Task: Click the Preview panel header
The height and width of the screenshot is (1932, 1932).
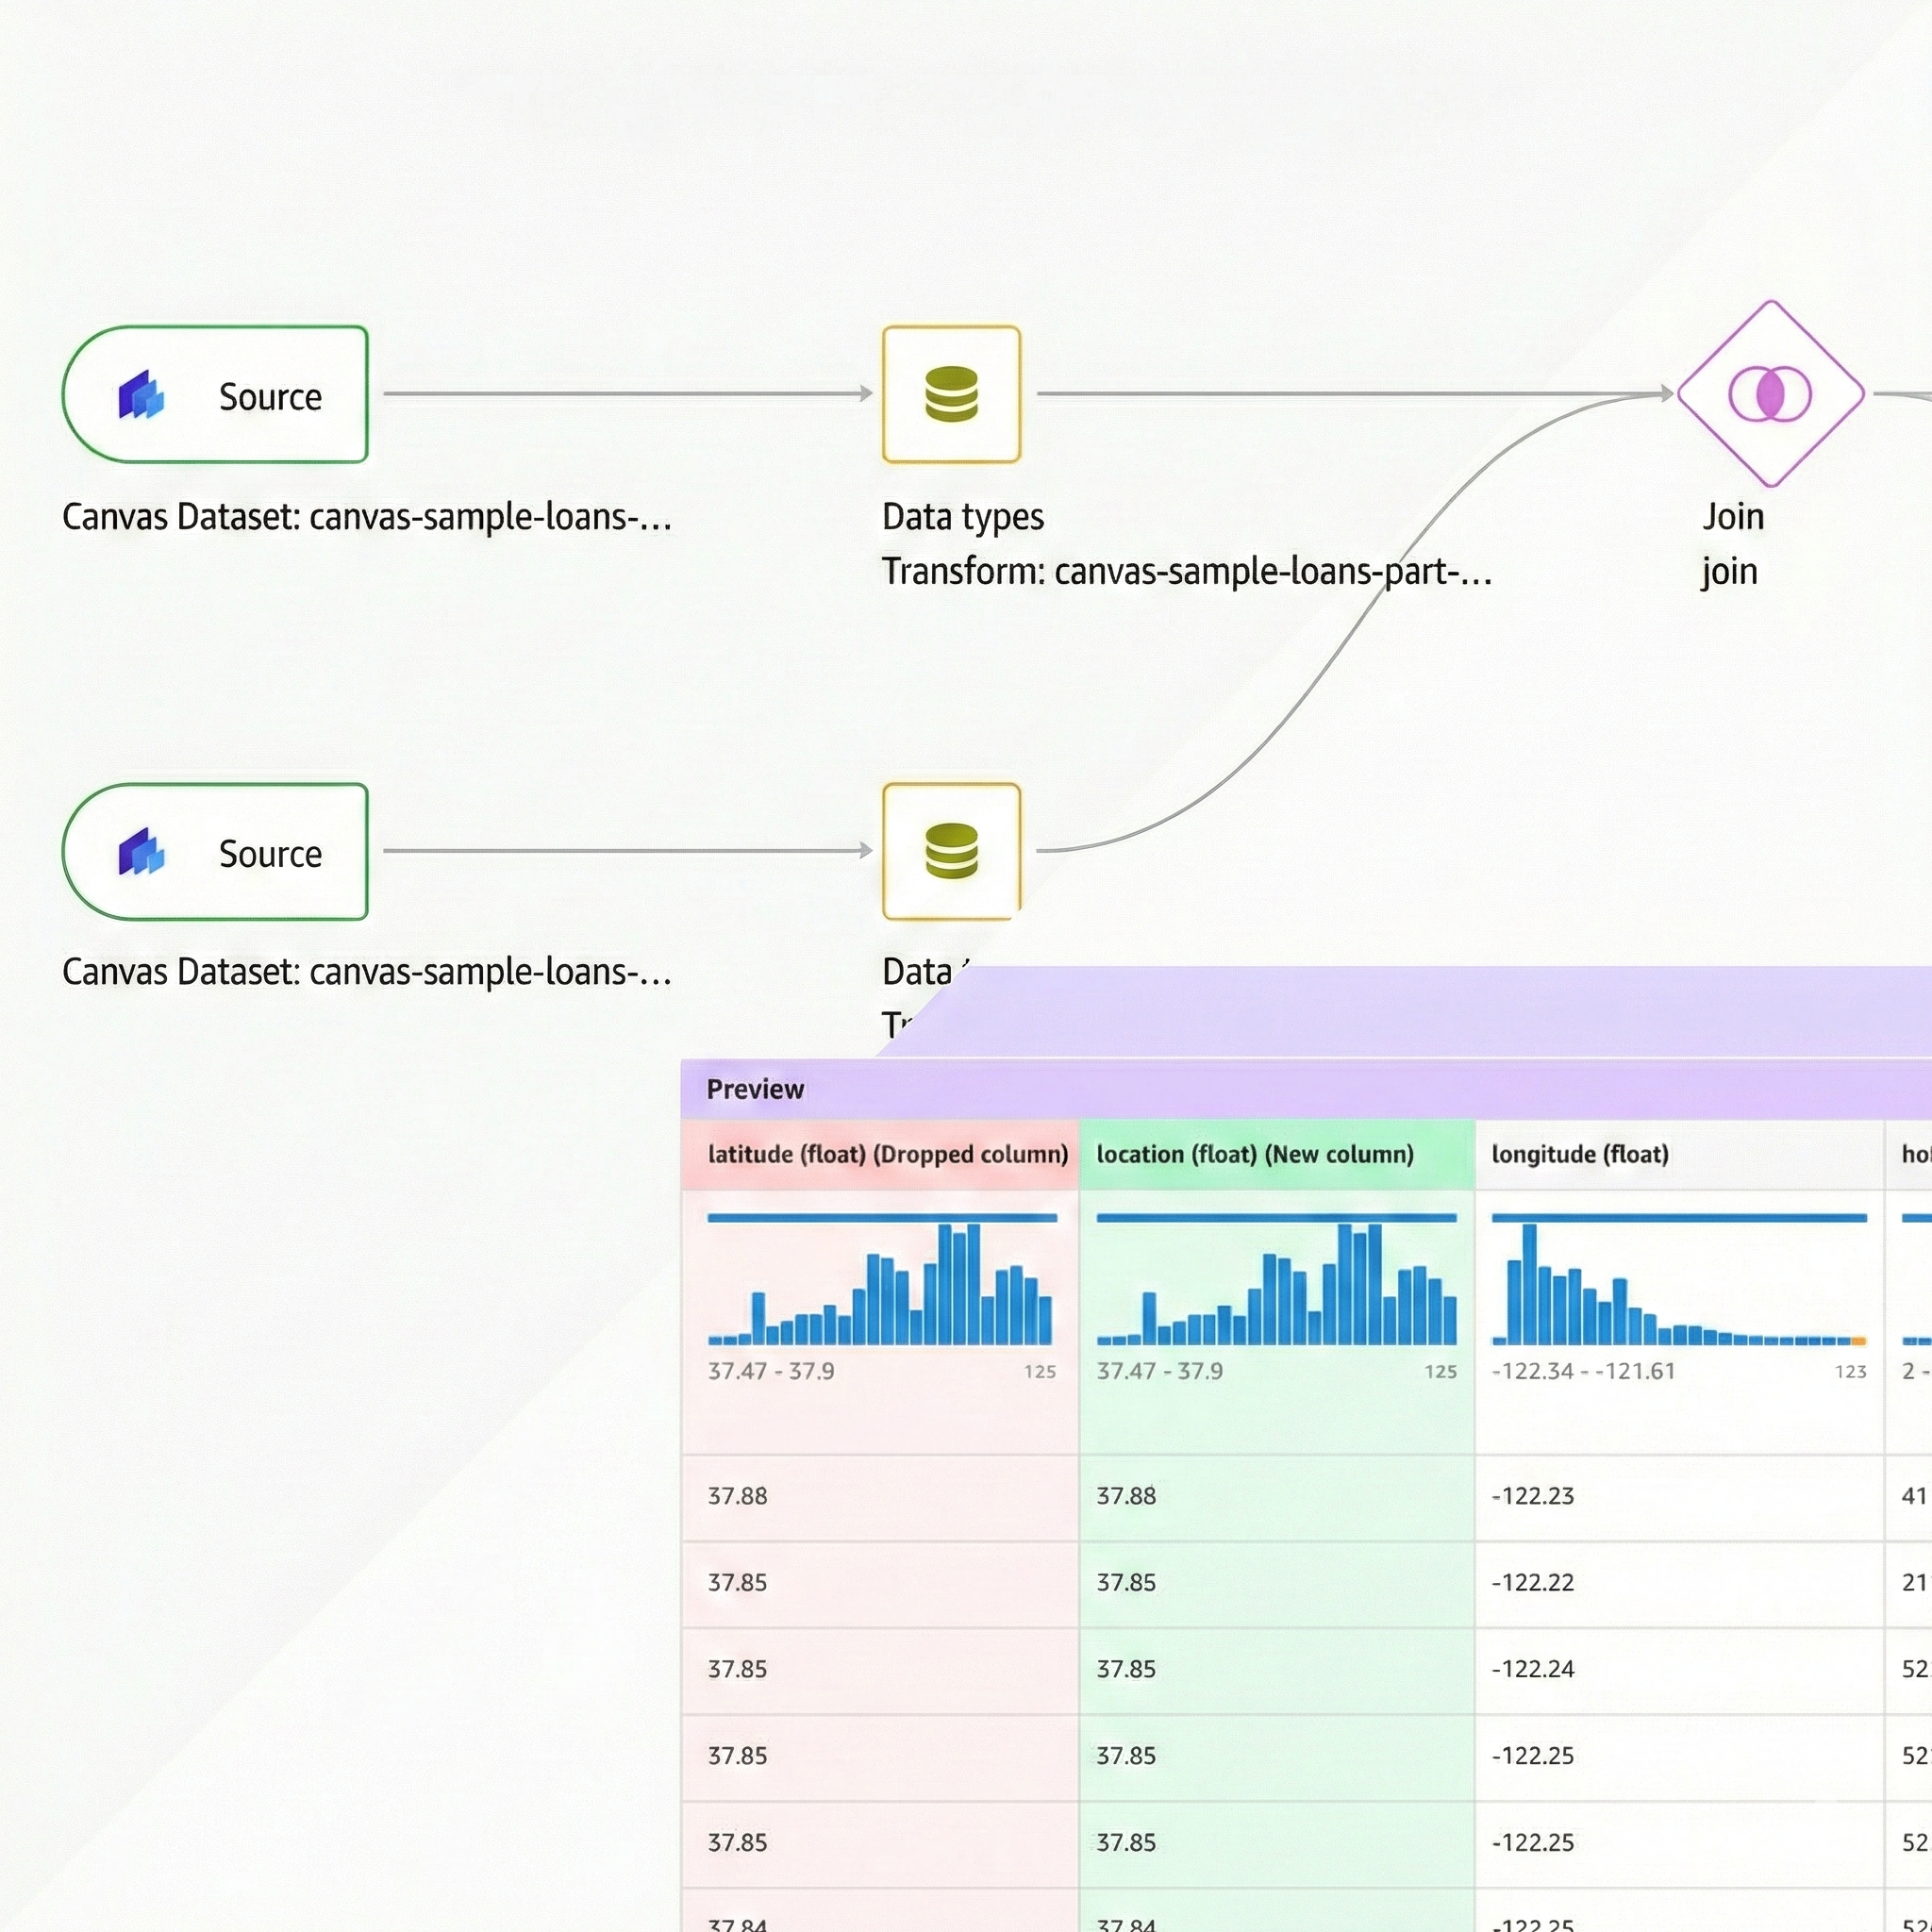Action: (x=1306, y=1089)
